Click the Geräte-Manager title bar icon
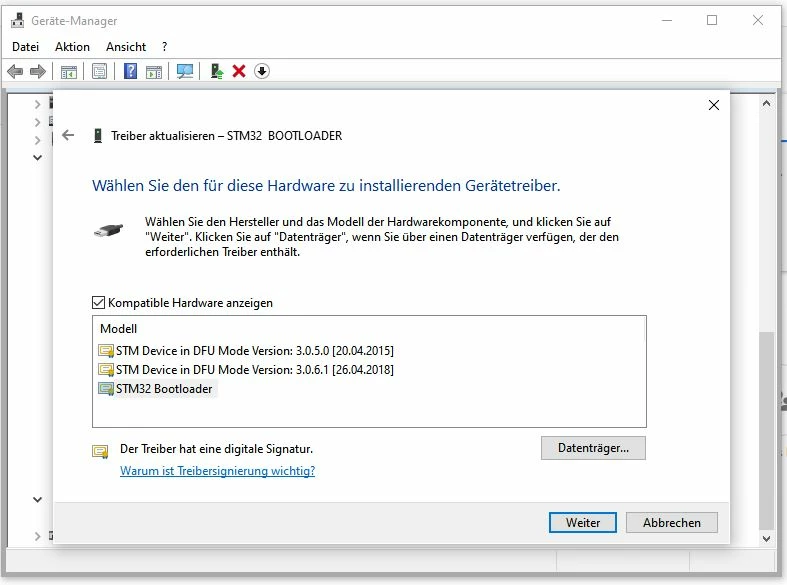Image resolution: width=787 pixels, height=585 pixels. click(x=18, y=21)
